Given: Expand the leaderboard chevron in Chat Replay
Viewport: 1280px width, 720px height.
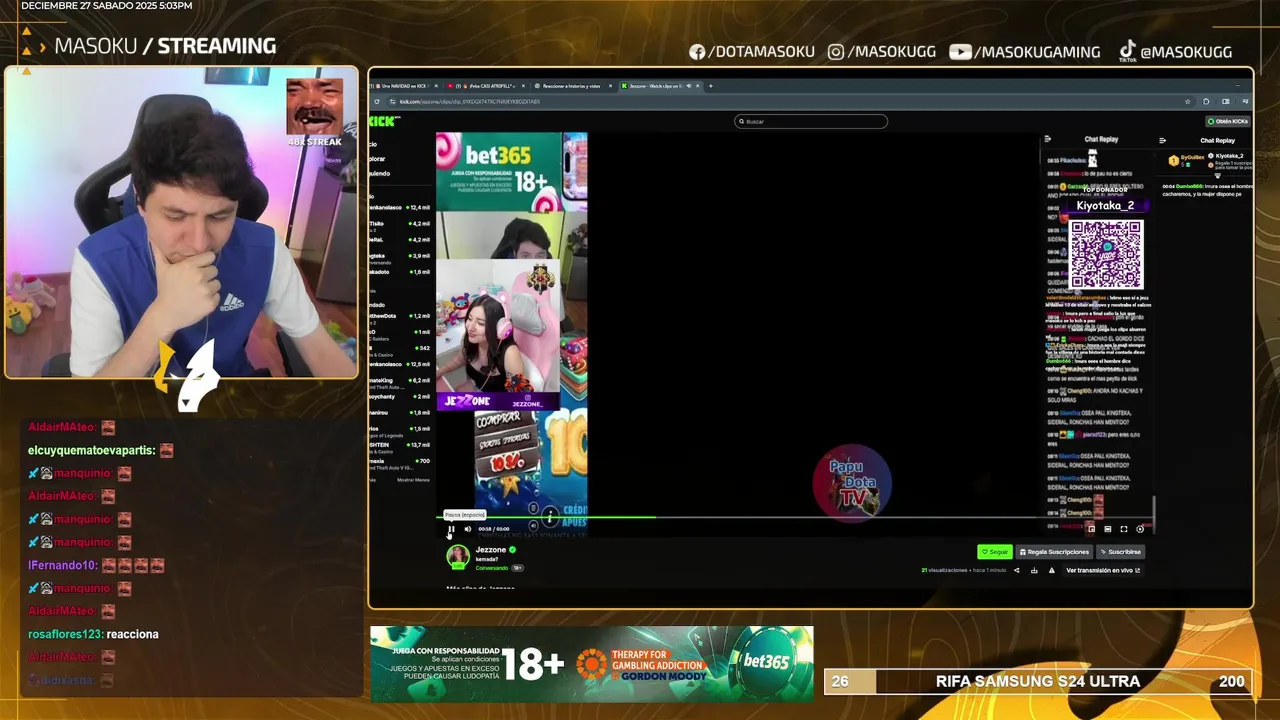Looking at the screenshot, I should tap(1218, 176).
